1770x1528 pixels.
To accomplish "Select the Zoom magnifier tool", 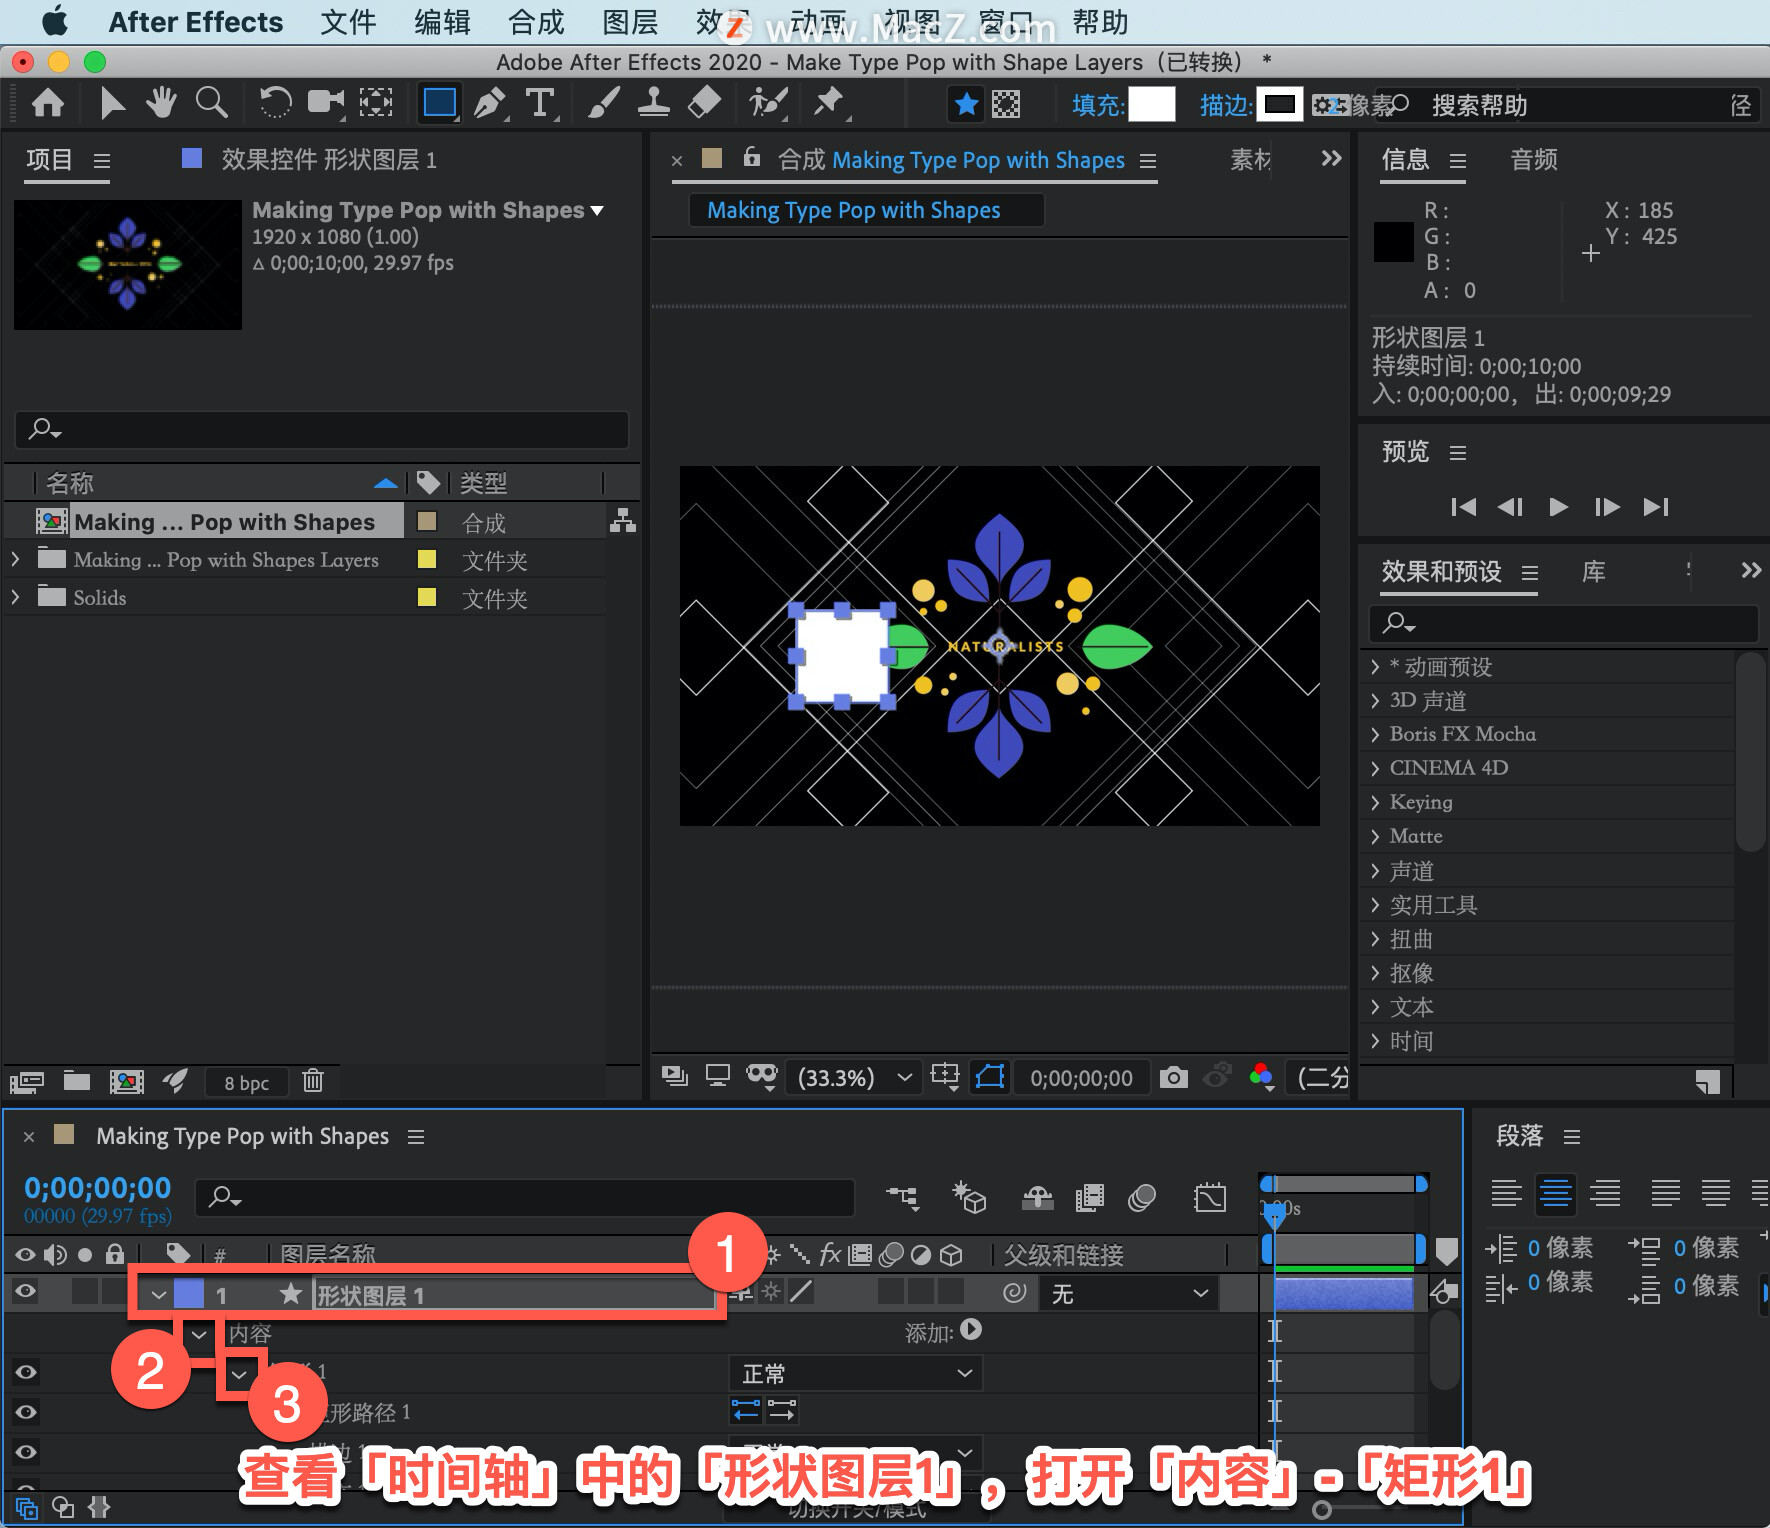I will (211, 103).
